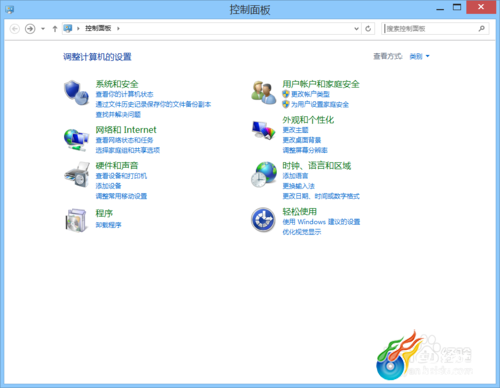Click 查看网络状态和任务 link

pyautogui.click(x=125, y=140)
